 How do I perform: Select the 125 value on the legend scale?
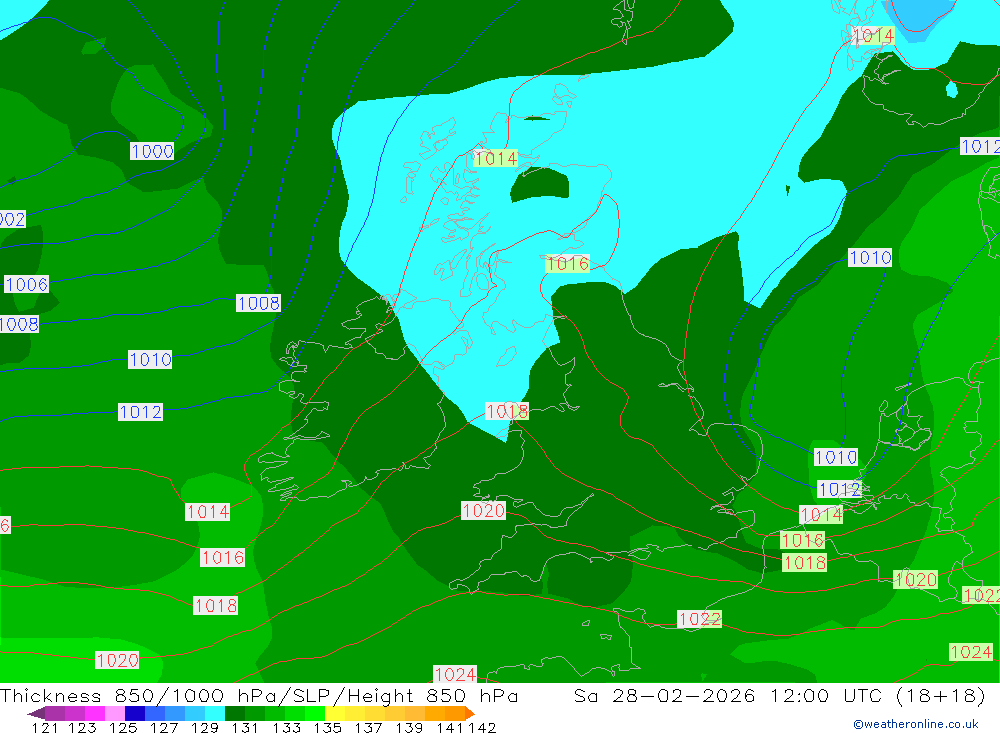tap(123, 727)
